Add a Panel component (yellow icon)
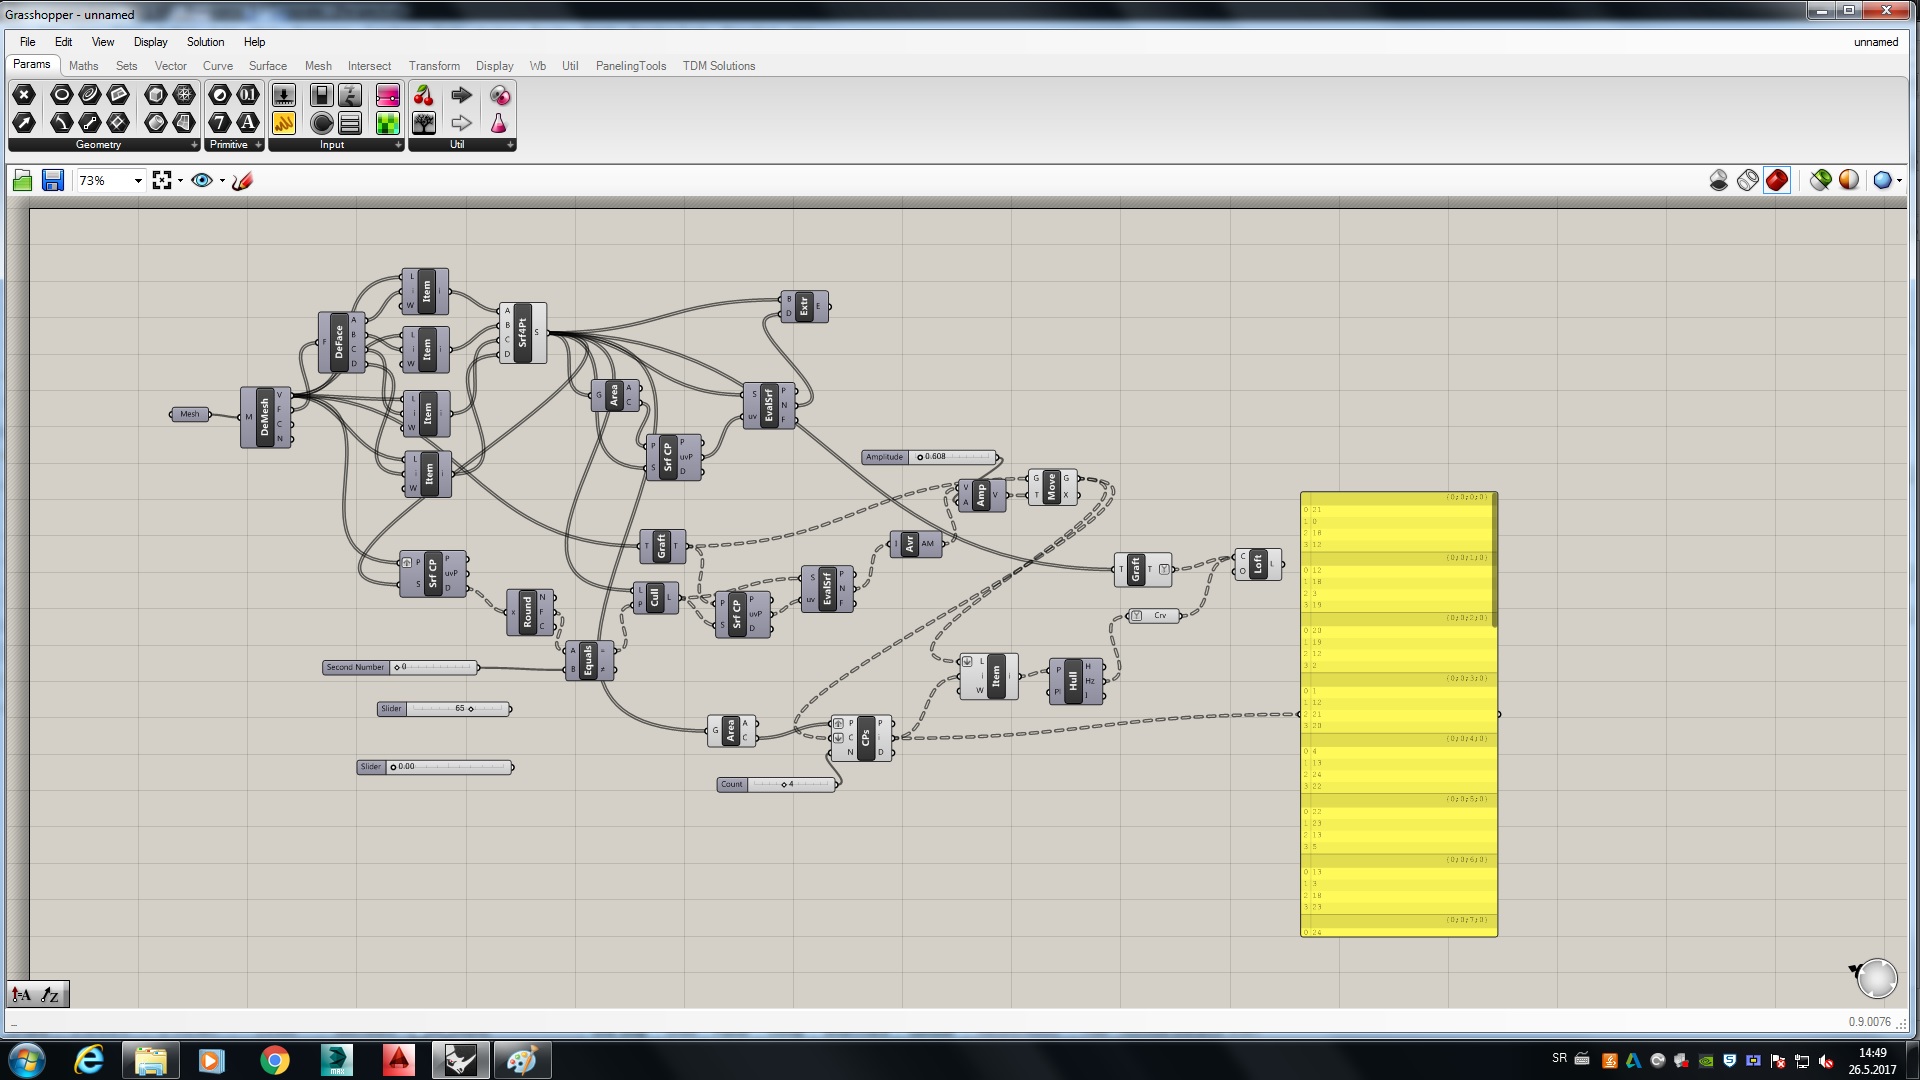 pyautogui.click(x=284, y=123)
